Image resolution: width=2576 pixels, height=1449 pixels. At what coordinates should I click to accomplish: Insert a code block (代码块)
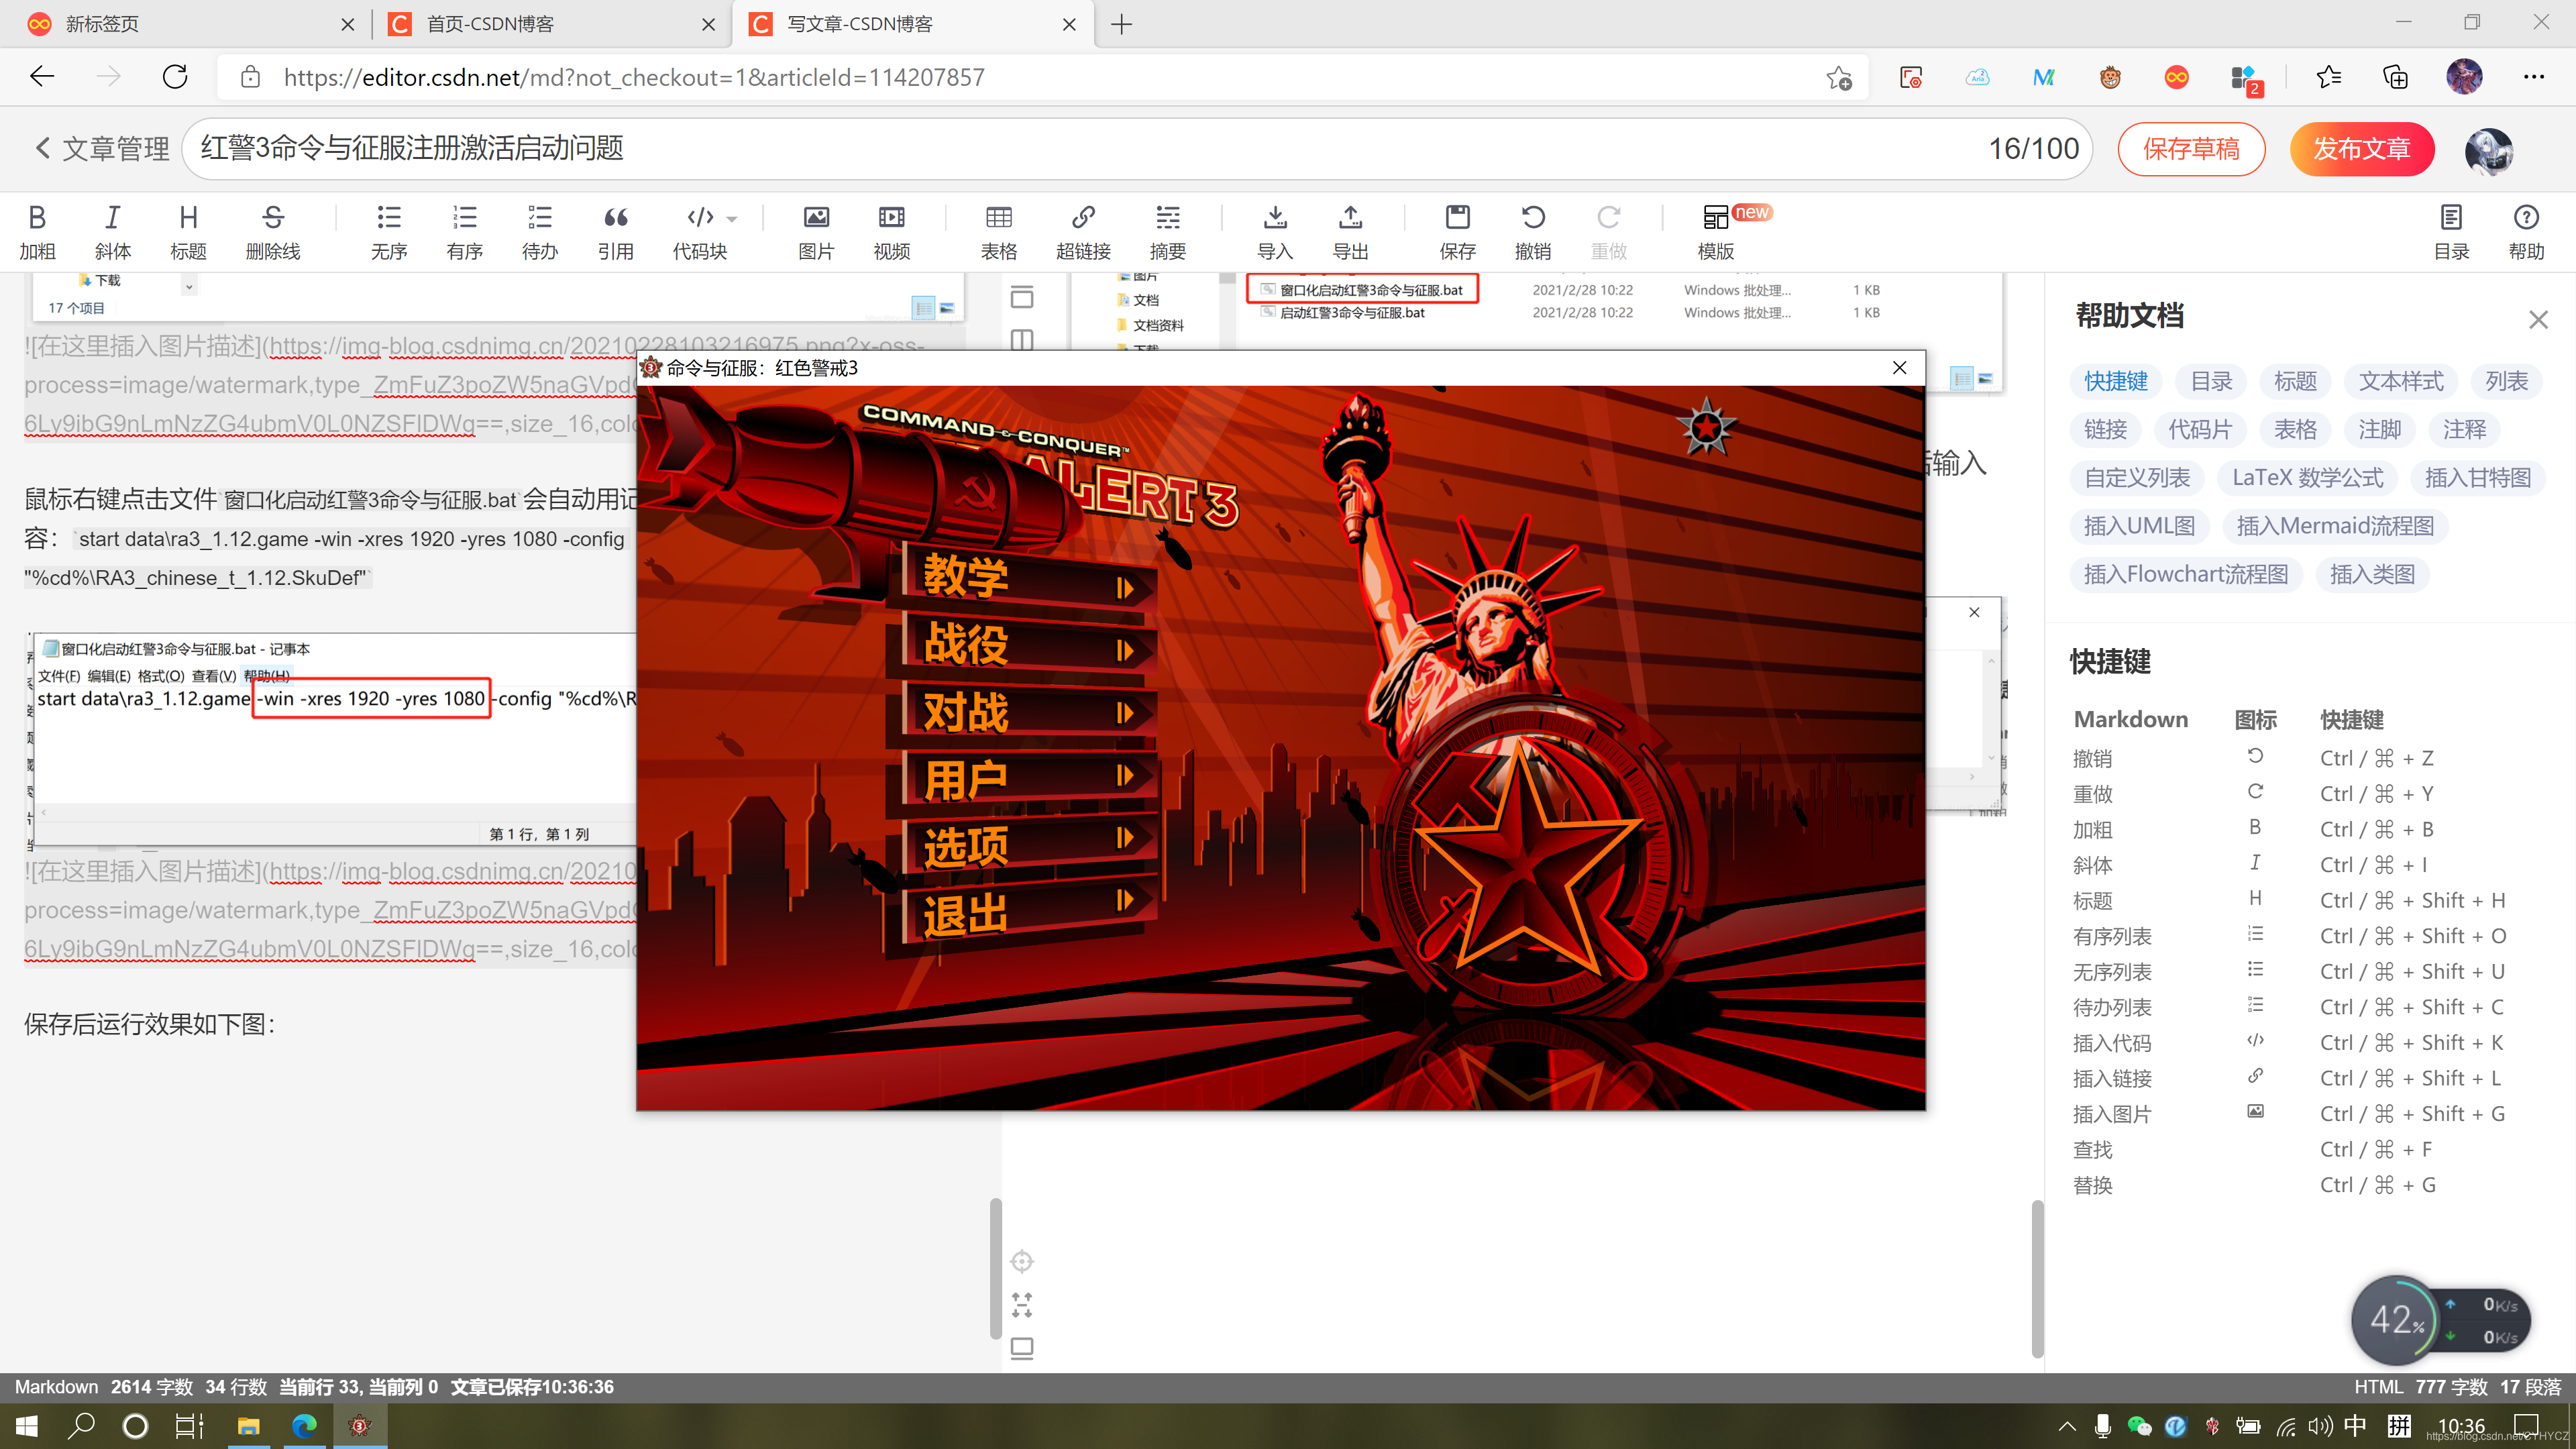(x=700, y=232)
